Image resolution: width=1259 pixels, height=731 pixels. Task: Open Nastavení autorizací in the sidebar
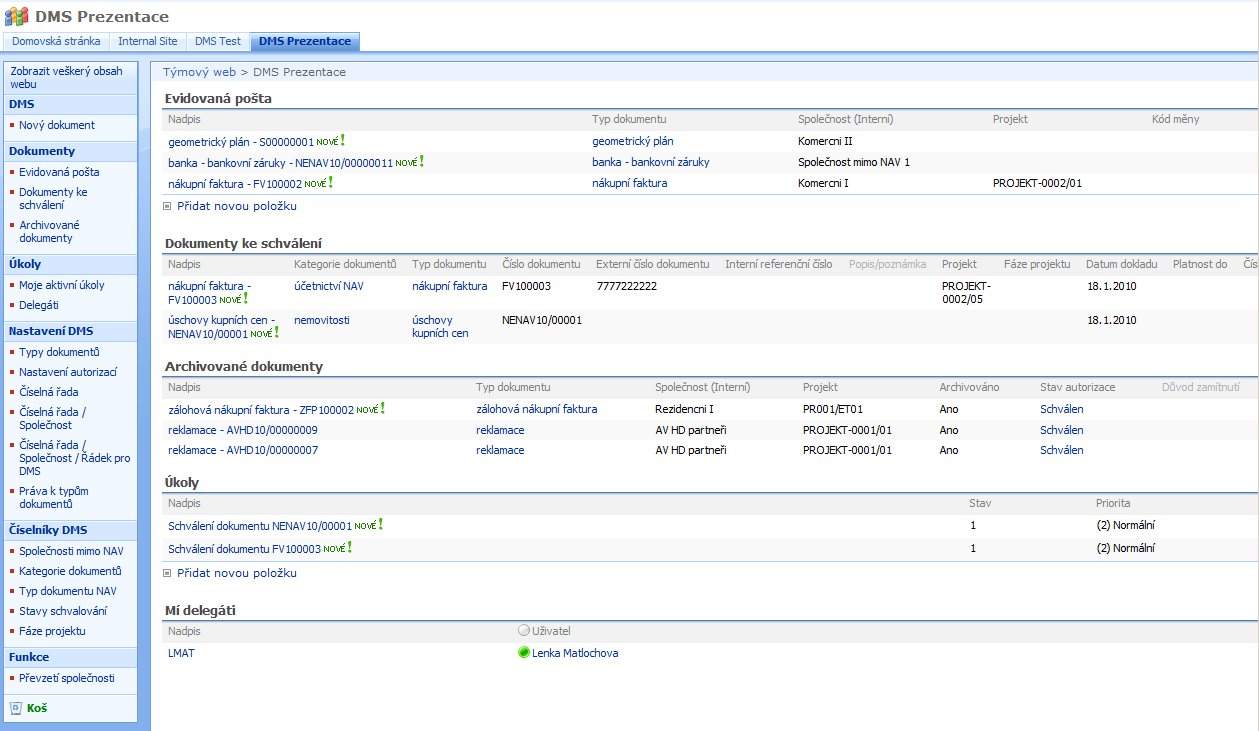point(69,372)
